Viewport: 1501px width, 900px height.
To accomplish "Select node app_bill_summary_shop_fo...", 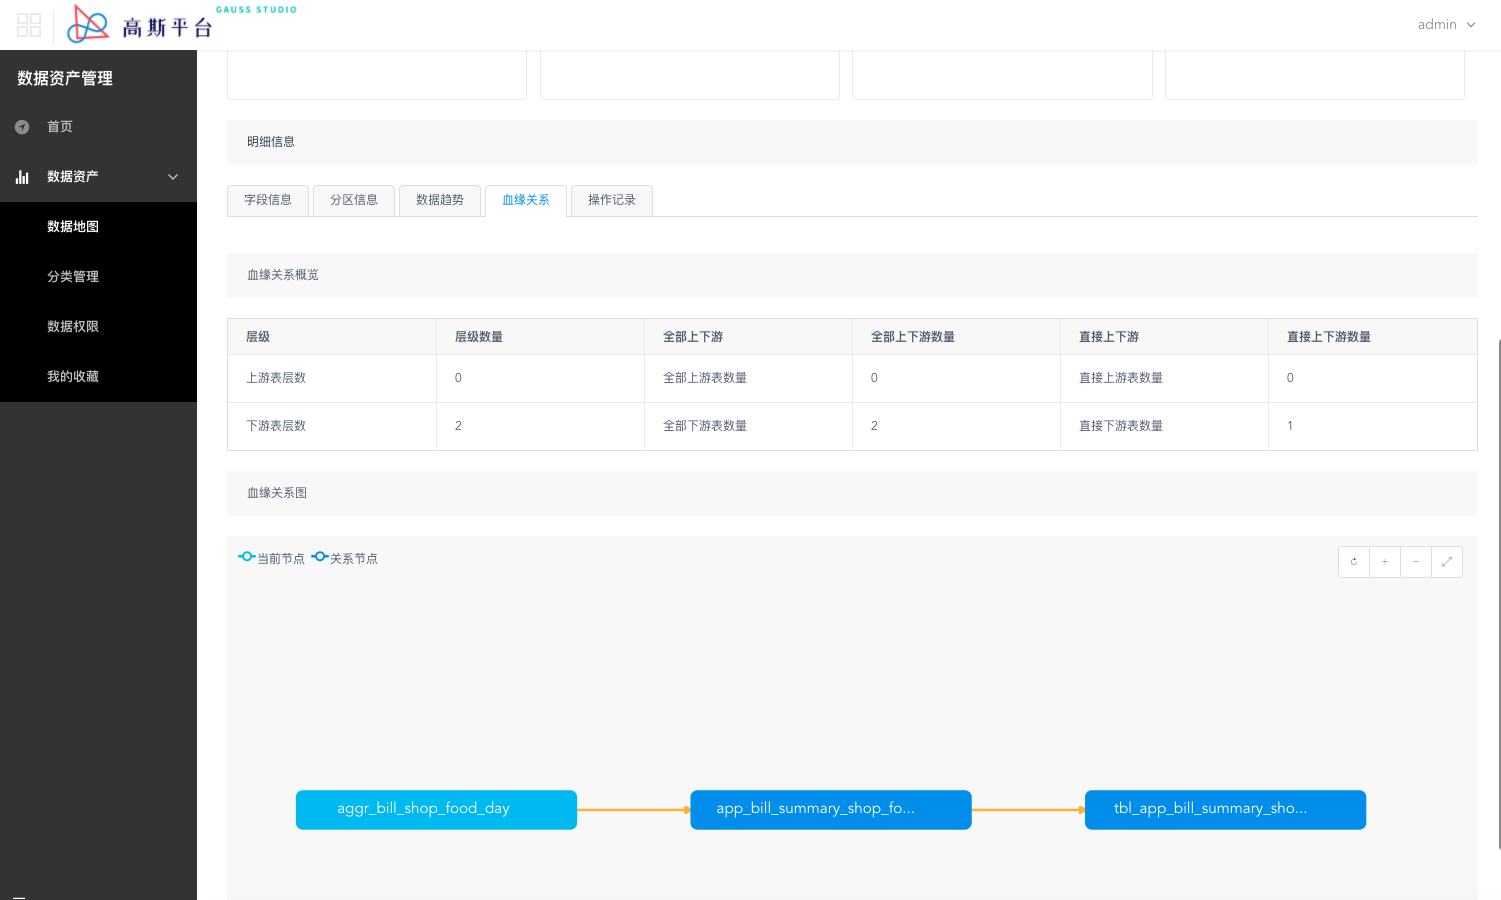I will tap(831, 810).
